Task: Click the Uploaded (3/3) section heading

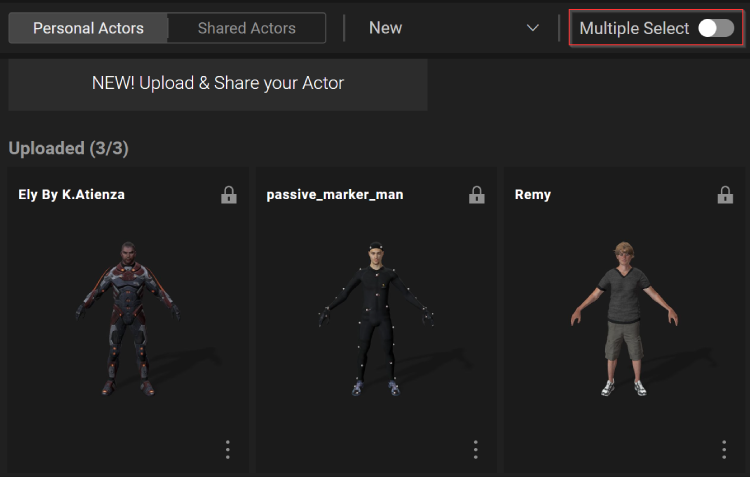Action: pyautogui.click(x=68, y=148)
